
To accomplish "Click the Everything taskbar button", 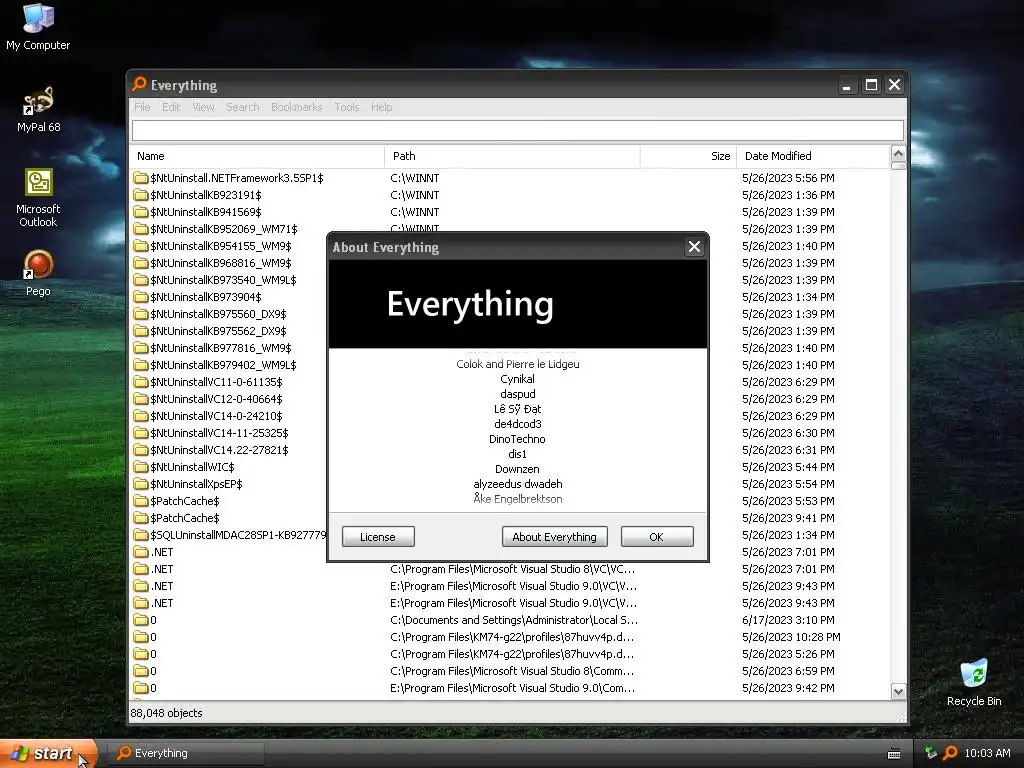I will point(186,753).
